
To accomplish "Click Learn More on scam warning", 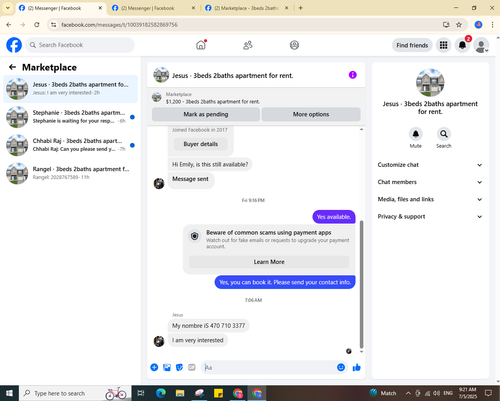I will (269, 262).
